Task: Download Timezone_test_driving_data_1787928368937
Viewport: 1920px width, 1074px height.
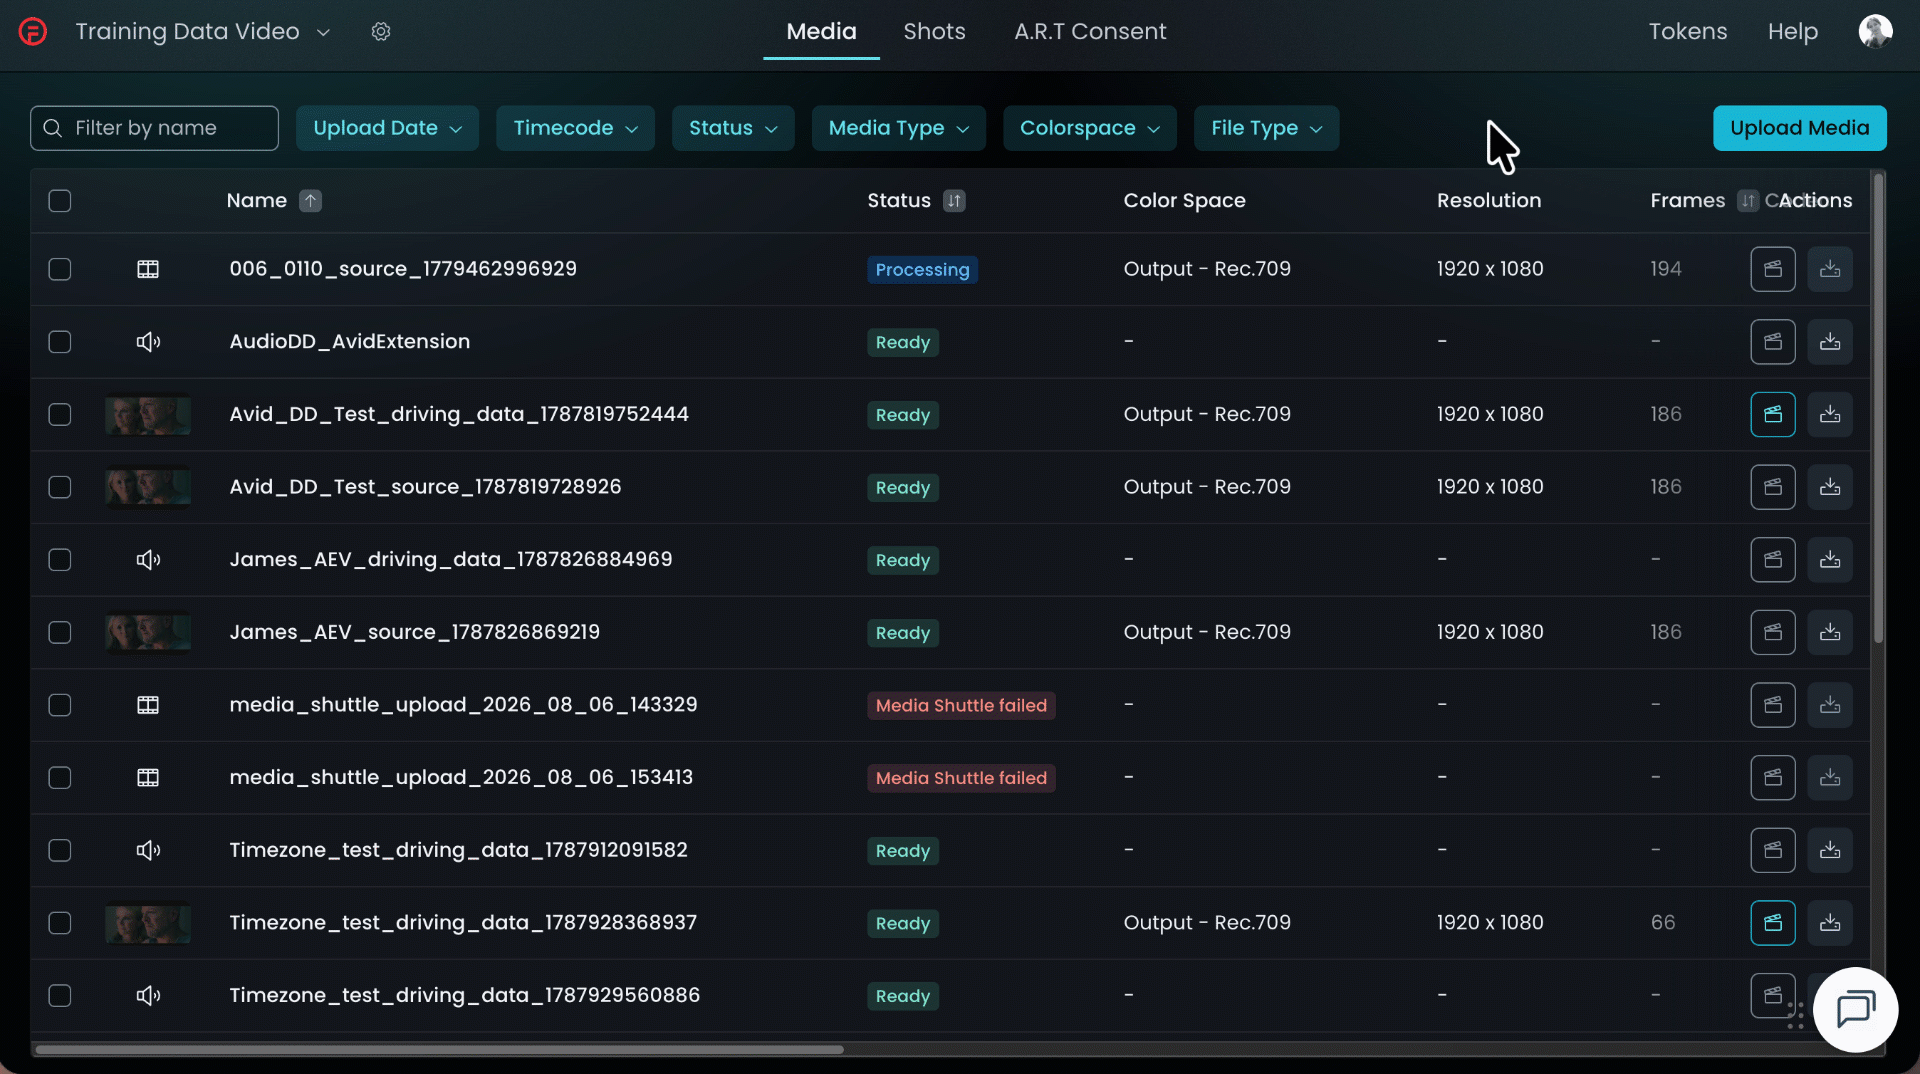Action: tap(1830, 923)
